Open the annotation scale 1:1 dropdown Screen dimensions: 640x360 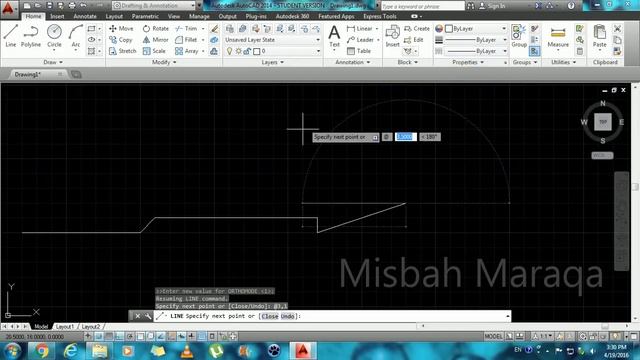pyautogui.click(x=542, y=336)
